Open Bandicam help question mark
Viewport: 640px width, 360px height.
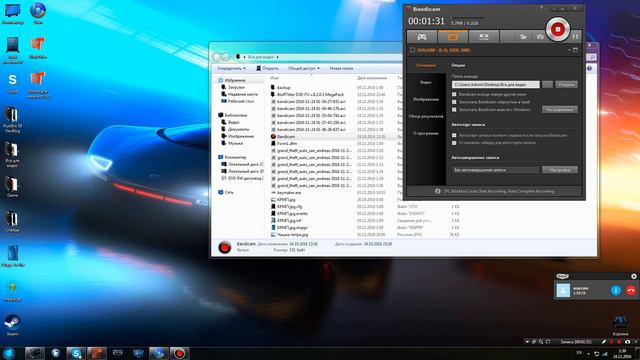pyautogui.click(x=541, y=8)
